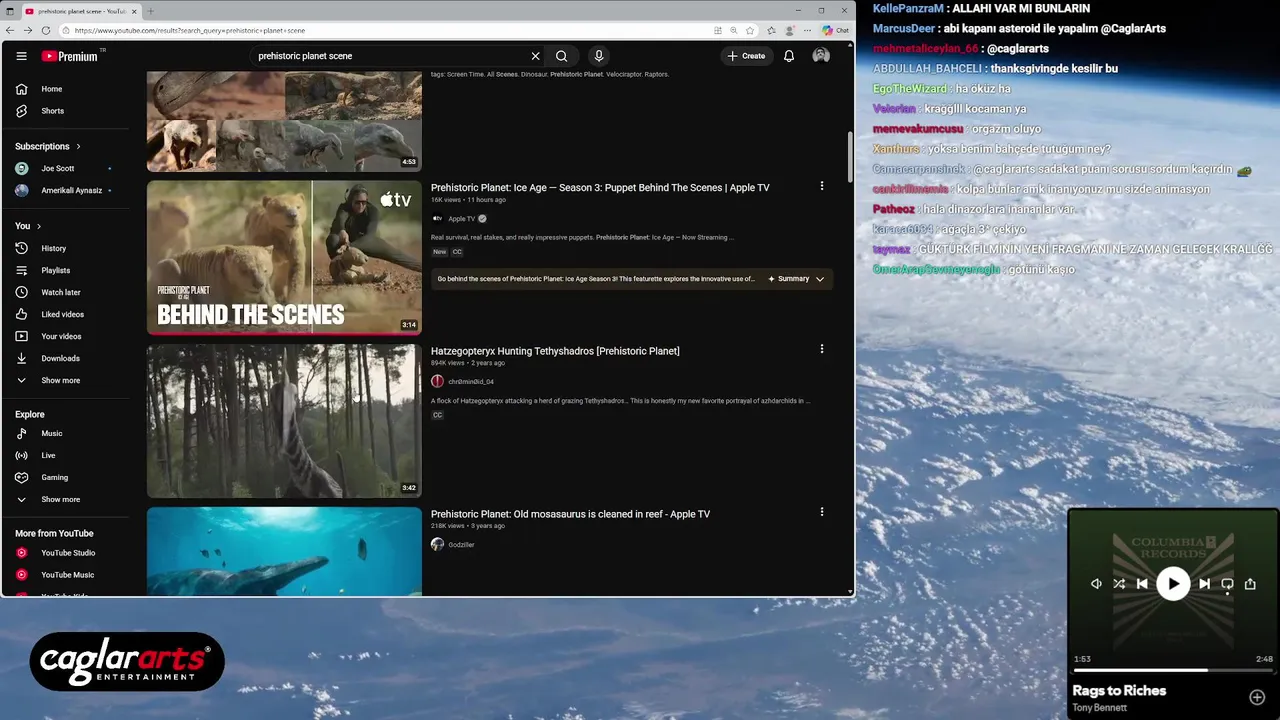Screen dimensions: 1280x720
Task: Open Copilot Chat in browser toolbar
Action: (835, 30)
